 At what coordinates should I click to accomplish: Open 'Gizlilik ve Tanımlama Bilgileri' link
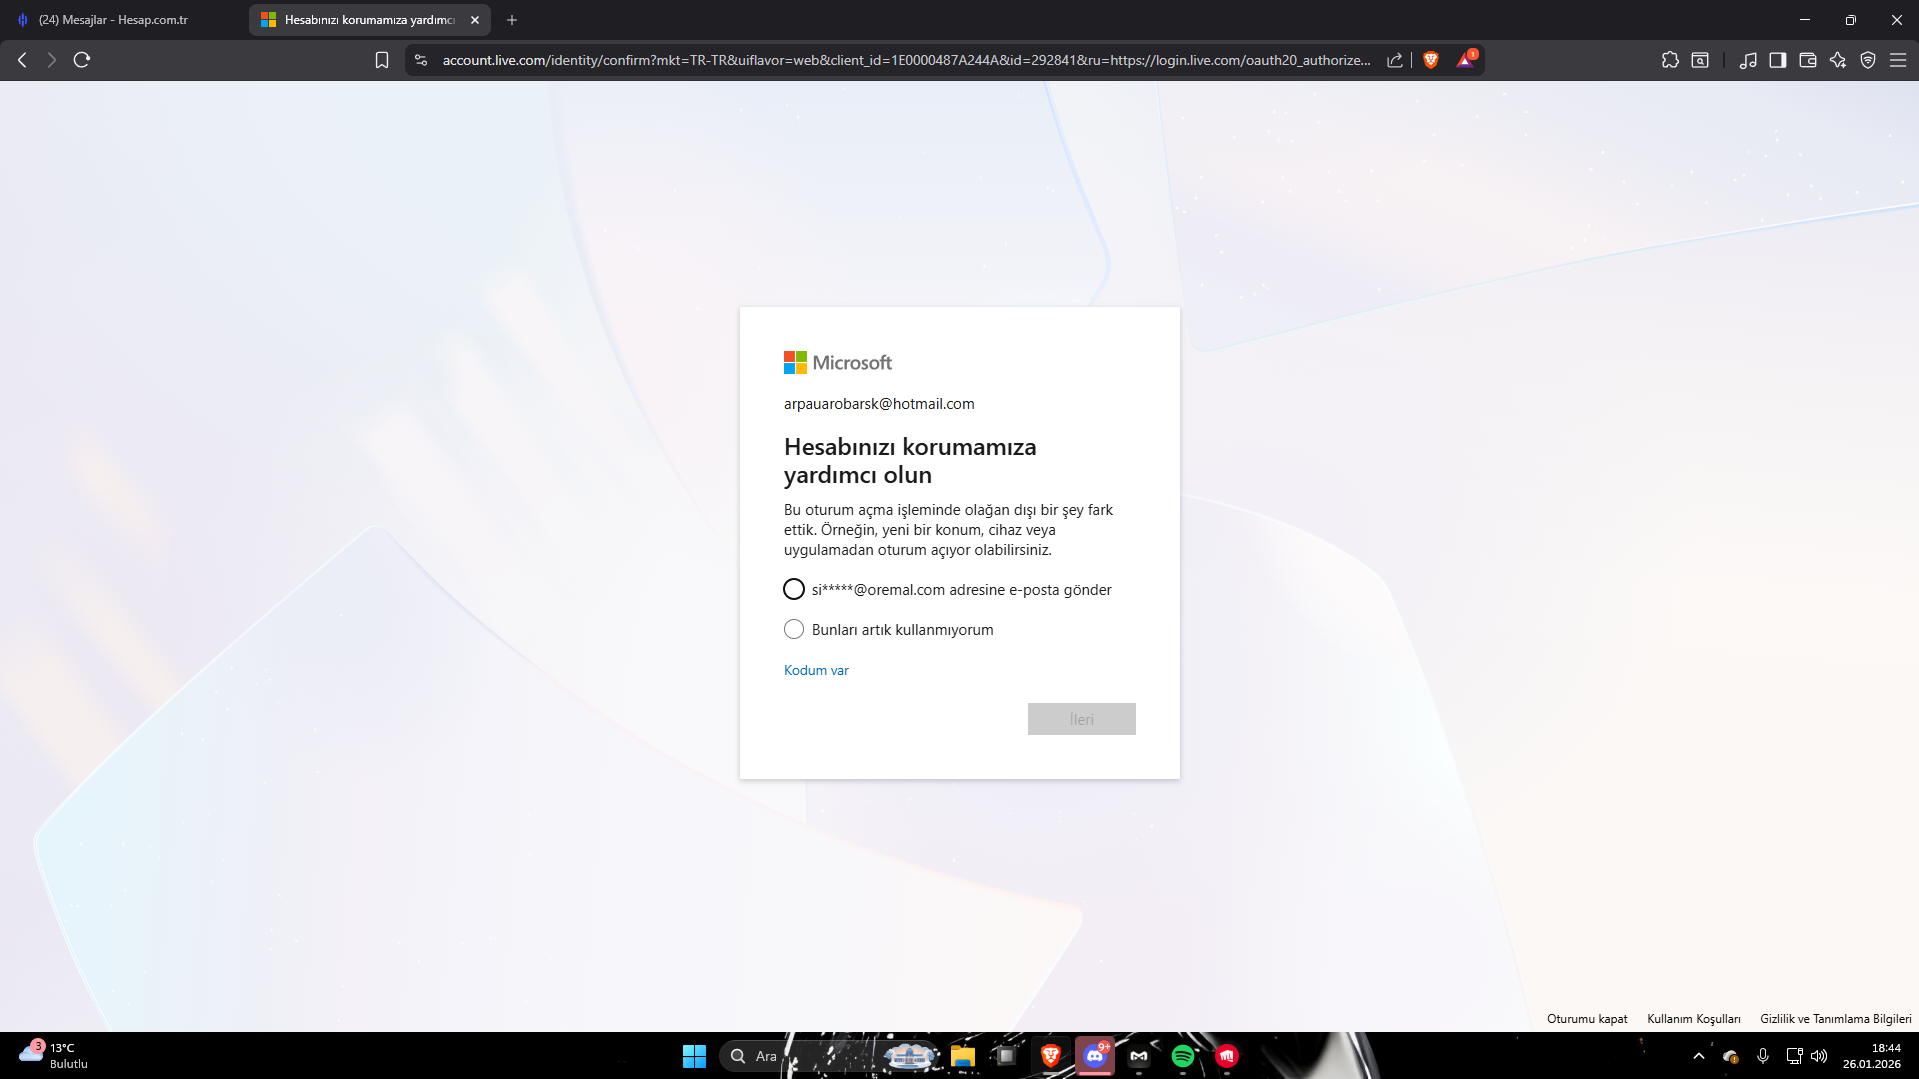click(1836, 1019)
